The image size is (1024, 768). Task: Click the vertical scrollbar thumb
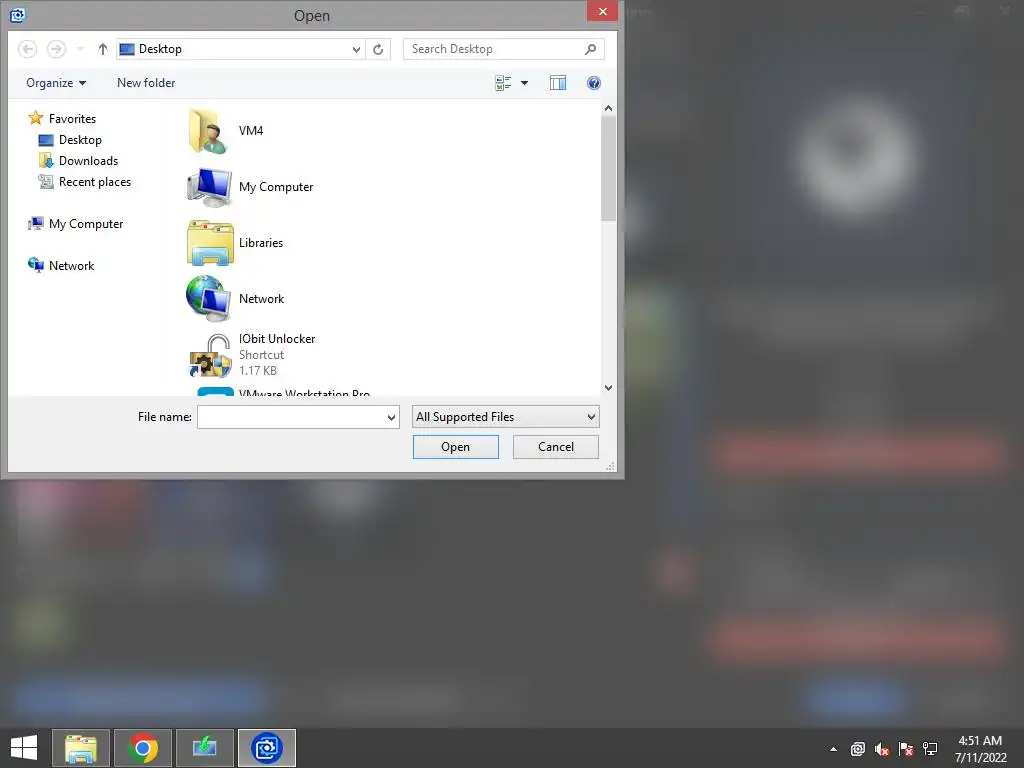point(608,168)
